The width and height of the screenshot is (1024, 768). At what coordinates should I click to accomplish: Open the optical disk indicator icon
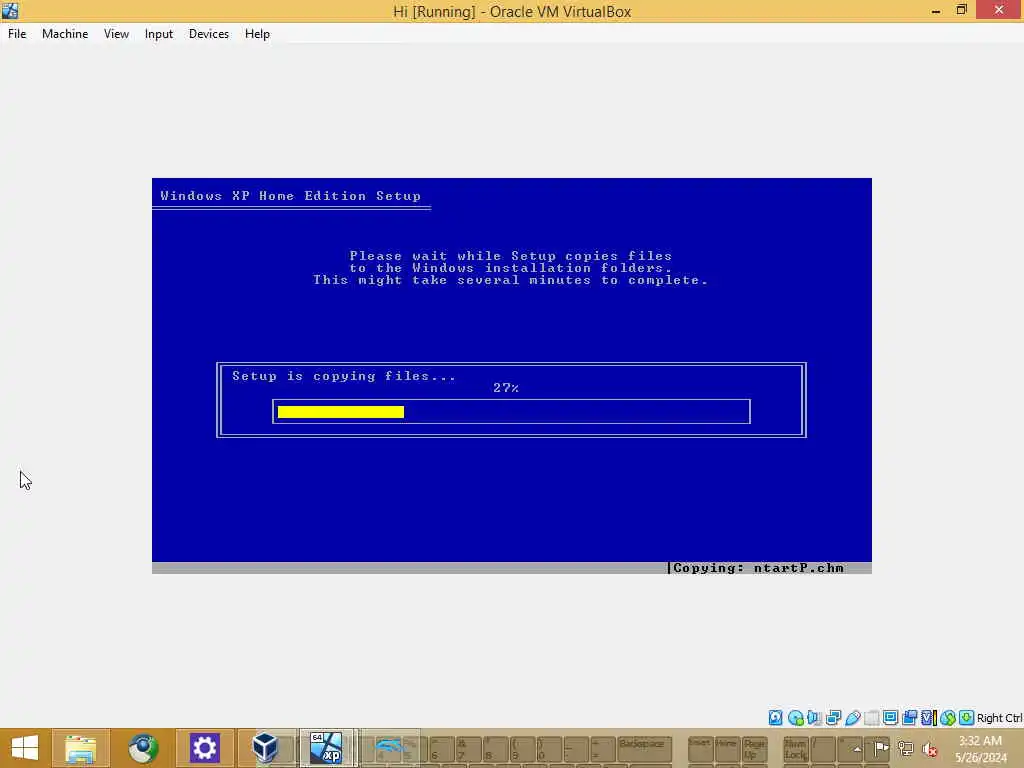[x=795, y=718]
